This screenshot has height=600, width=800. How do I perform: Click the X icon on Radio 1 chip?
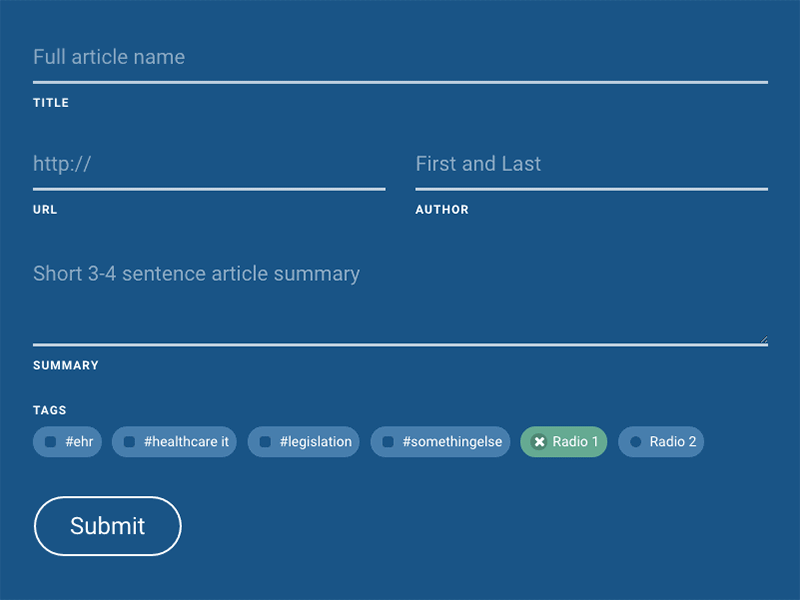[x=539, y=442]
